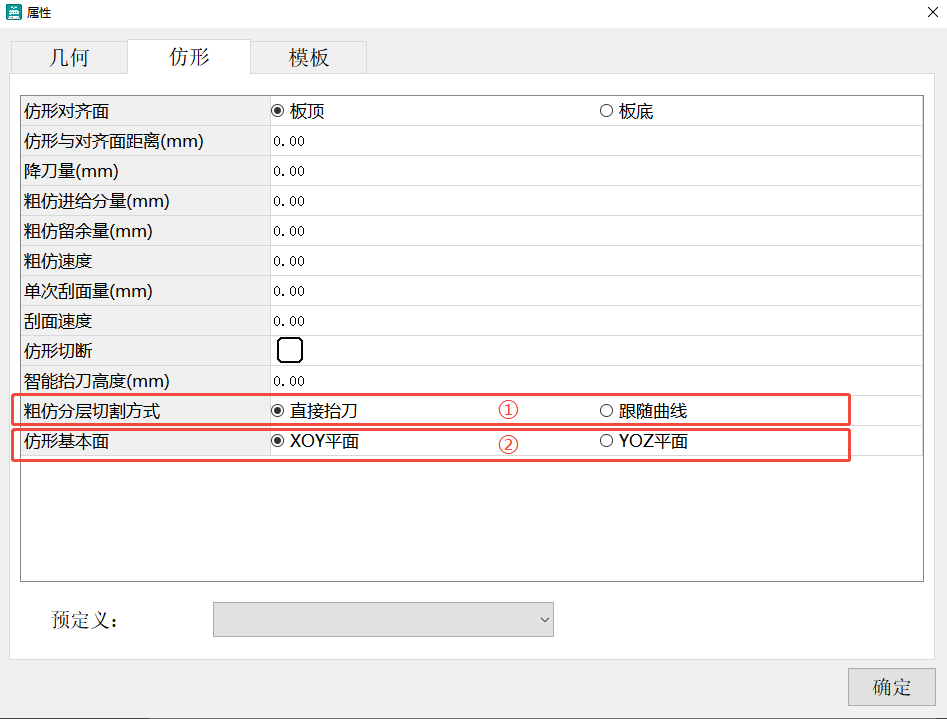947x719 pixels.
Task: Open the 模板 tab
Action: (x=308, y=57)
